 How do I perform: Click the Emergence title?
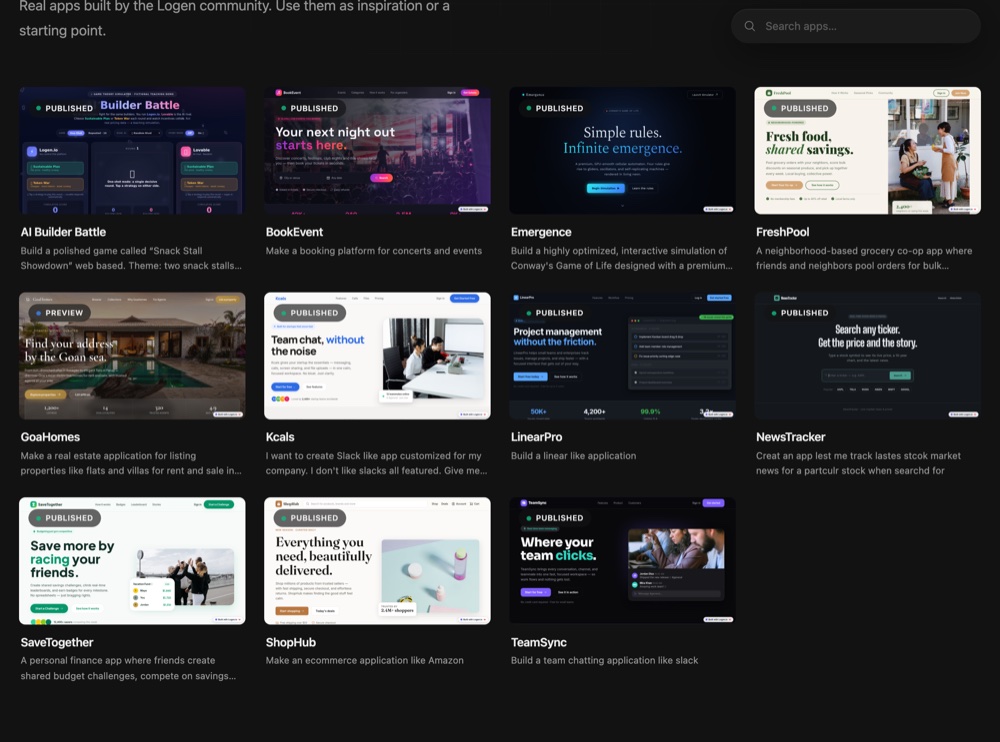[x=541, y=232]
